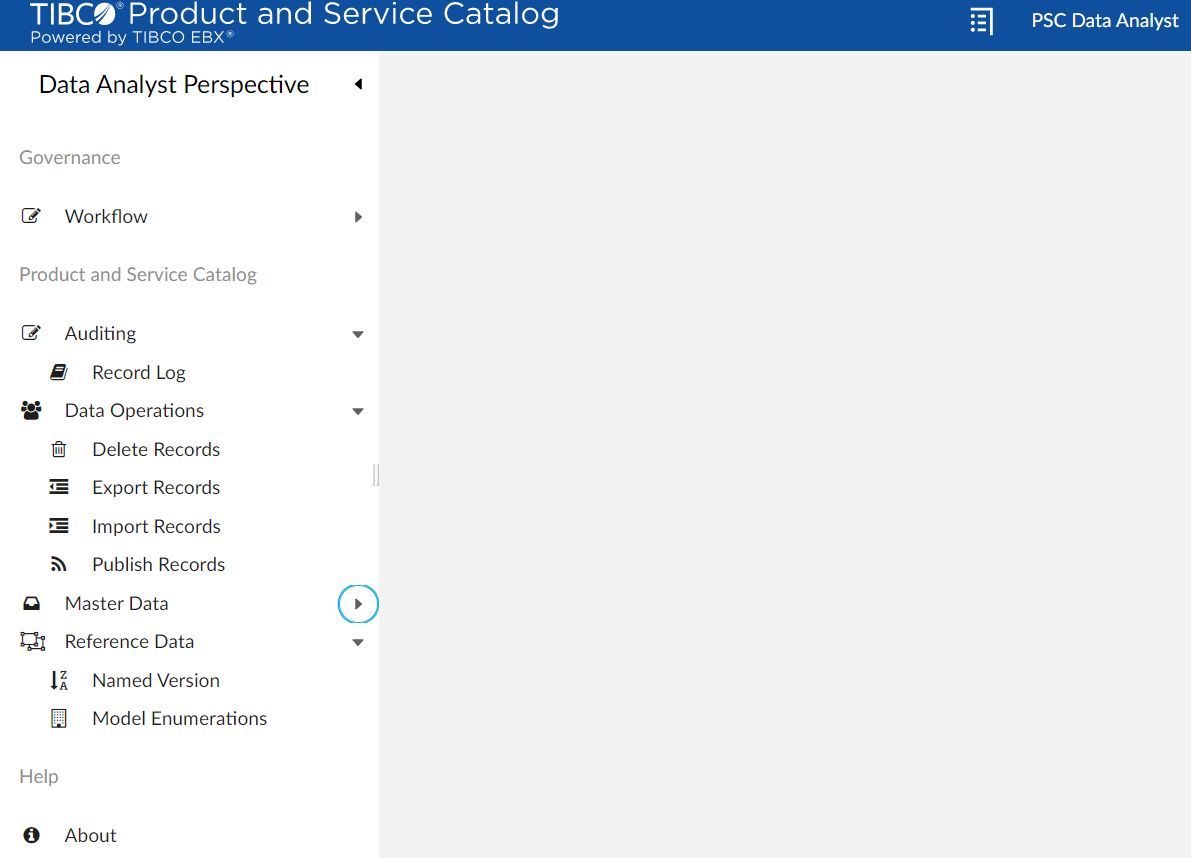
Task: Click the trash icon beside Delete Records
Action: tap(59, 450)
